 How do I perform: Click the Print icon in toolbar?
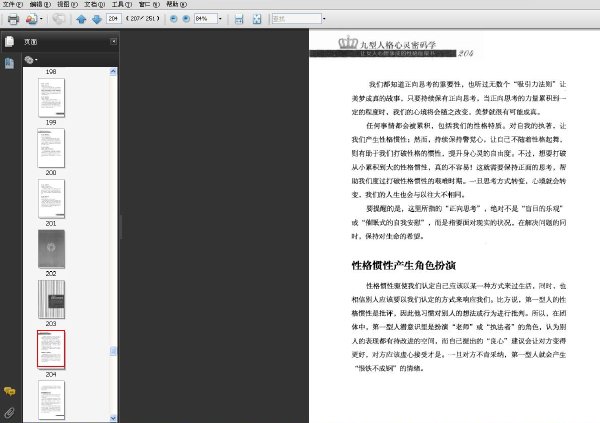tap(13, 19)
